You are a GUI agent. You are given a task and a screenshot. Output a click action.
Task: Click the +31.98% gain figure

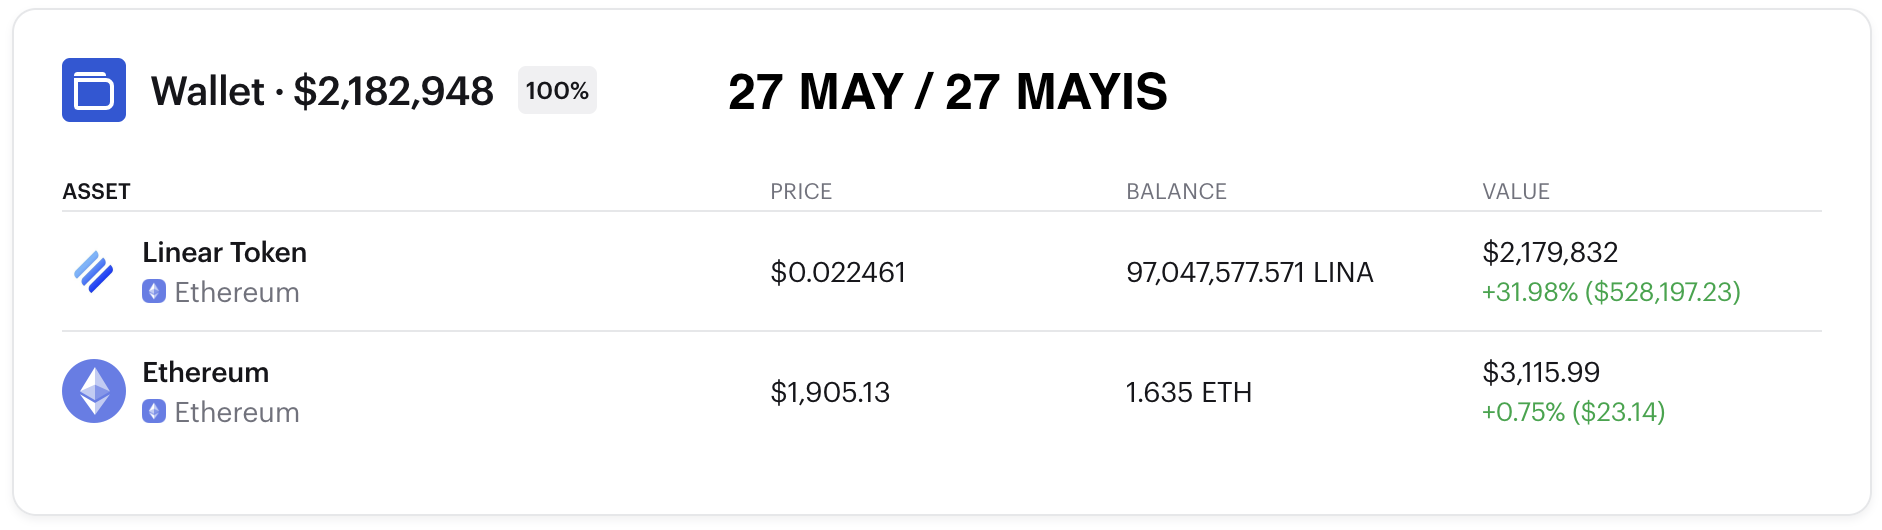click(1530, 292)
